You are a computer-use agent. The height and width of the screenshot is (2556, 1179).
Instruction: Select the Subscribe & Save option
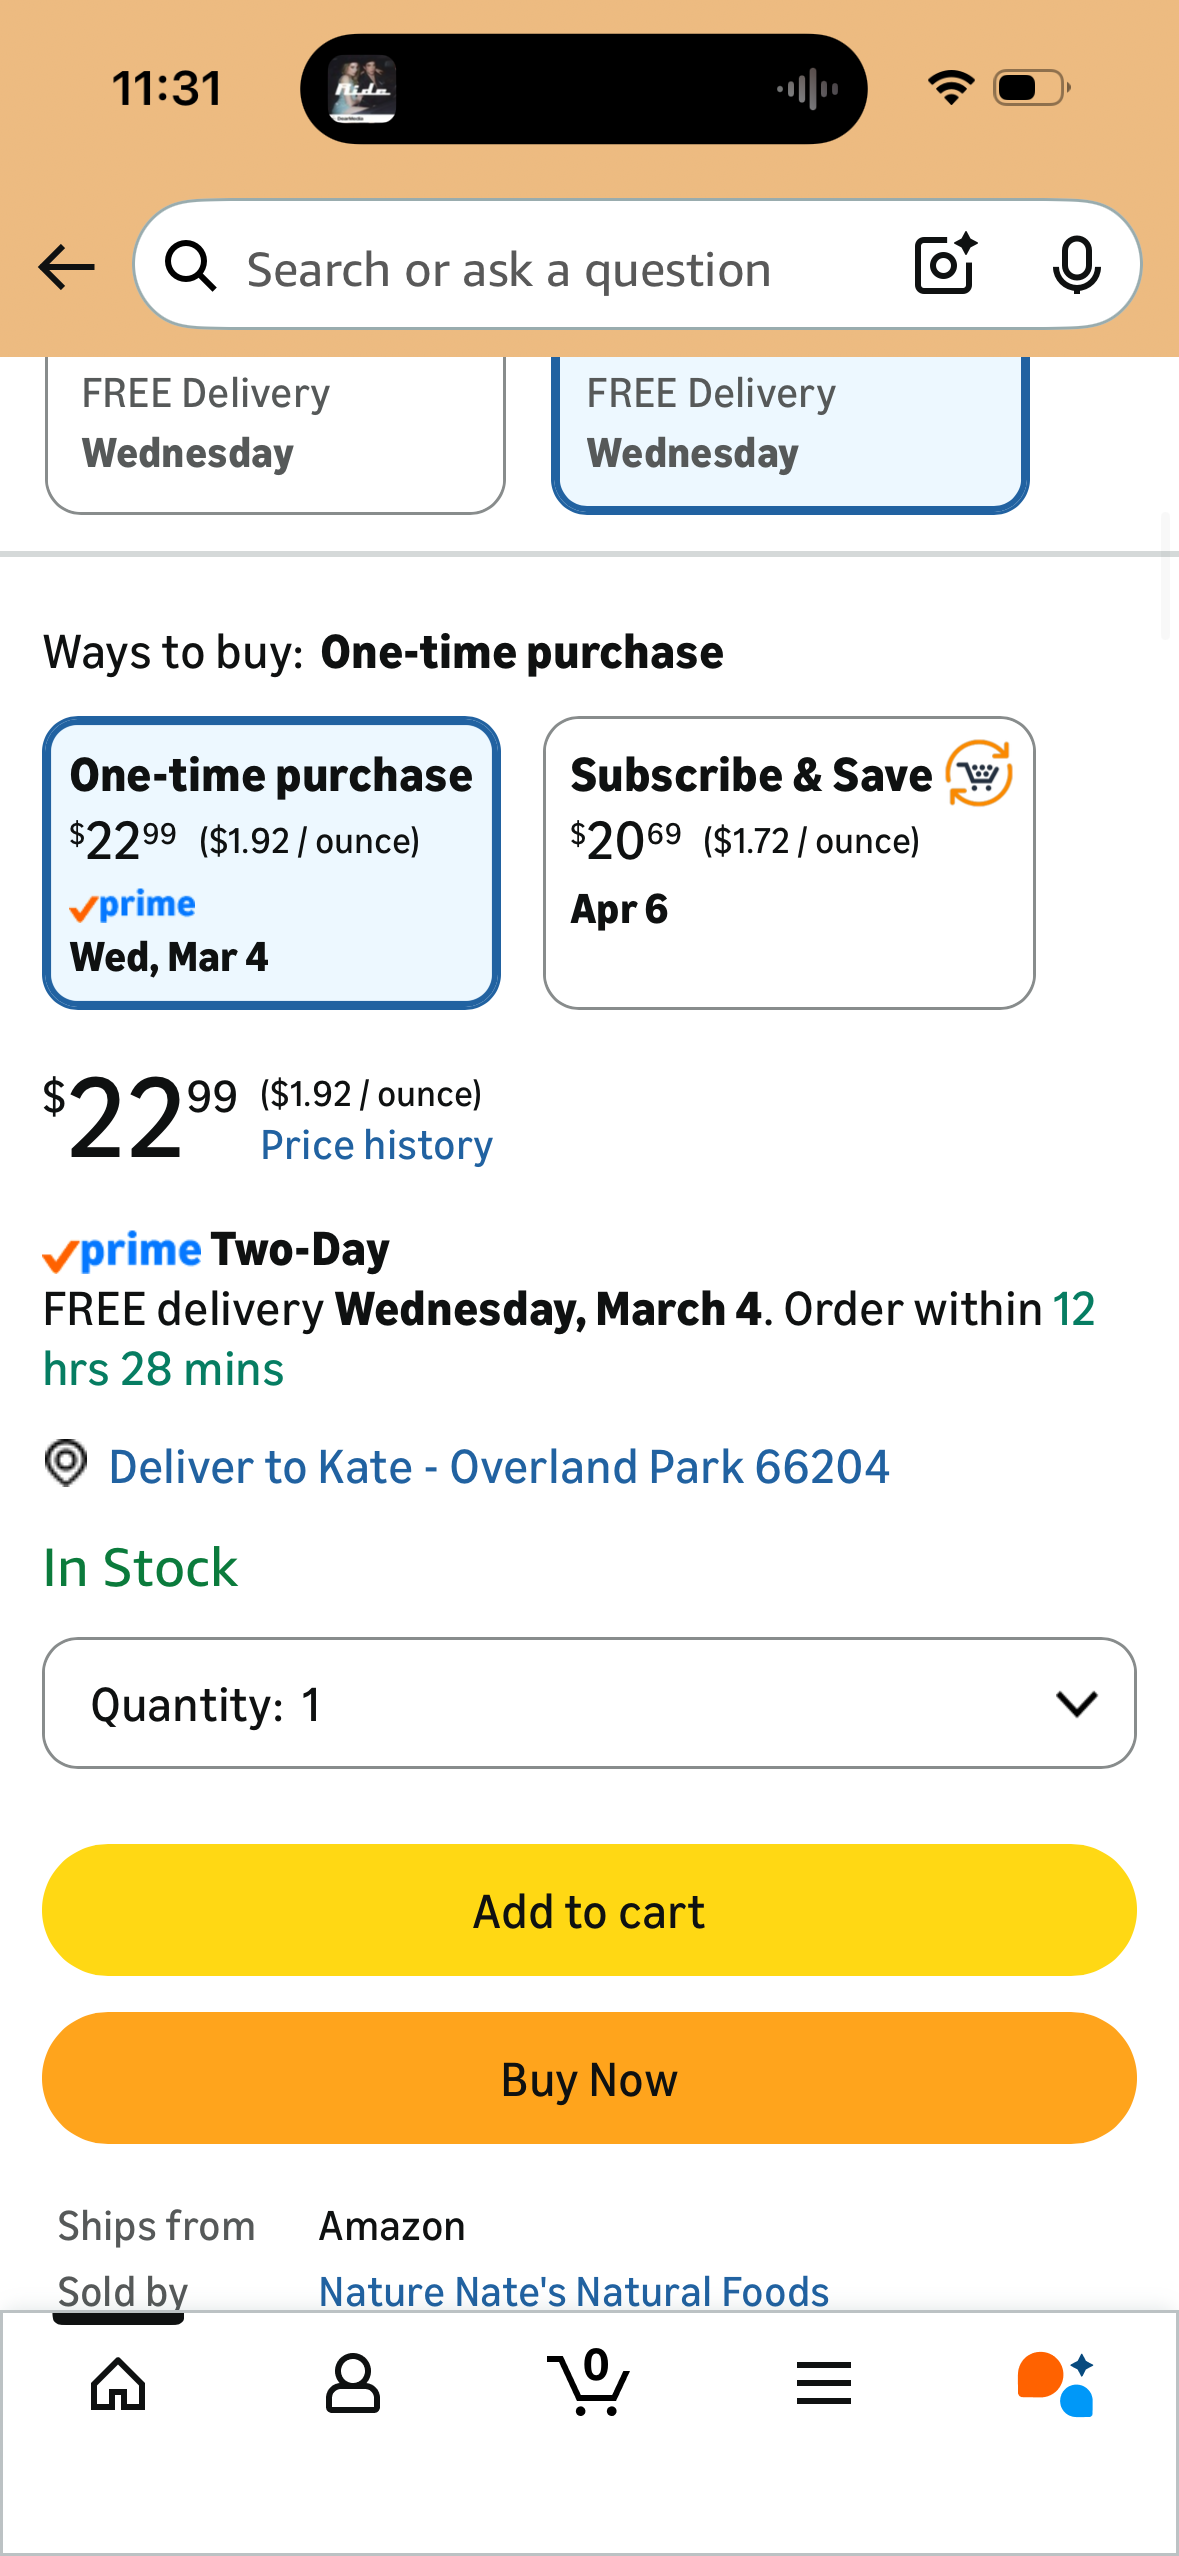[x=789, y=862]
